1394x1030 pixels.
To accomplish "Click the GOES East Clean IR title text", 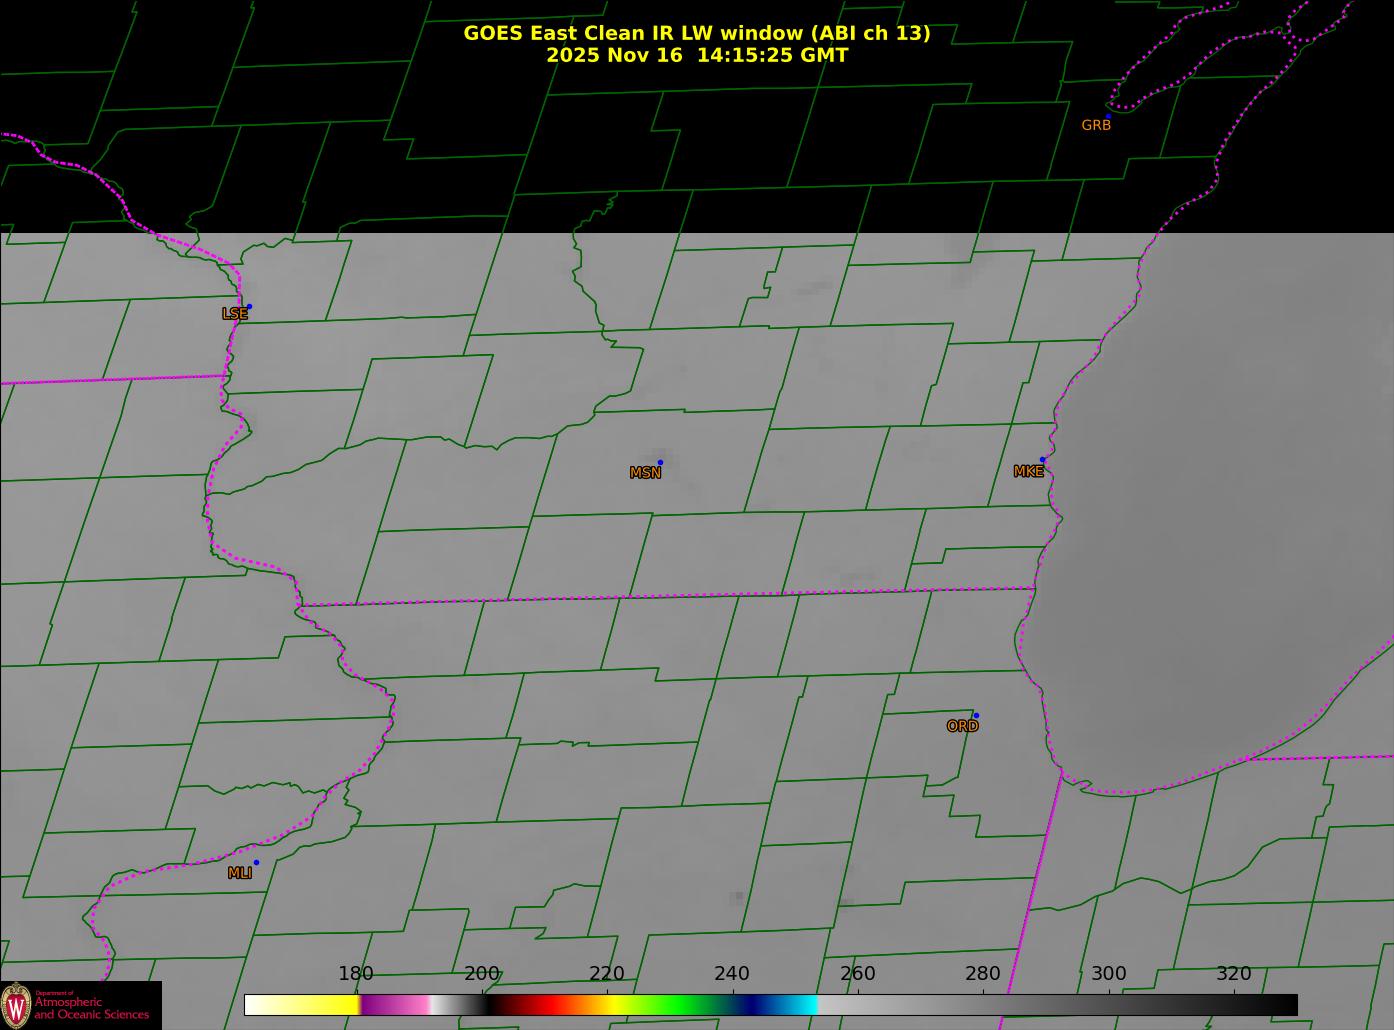I will coord(696,33).
